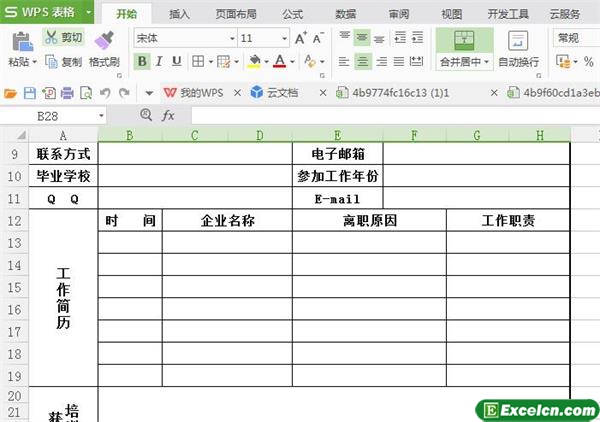Align text to top
Image resolution: width=600 pixels, height=422 pixels.
[x=344, y=37]
